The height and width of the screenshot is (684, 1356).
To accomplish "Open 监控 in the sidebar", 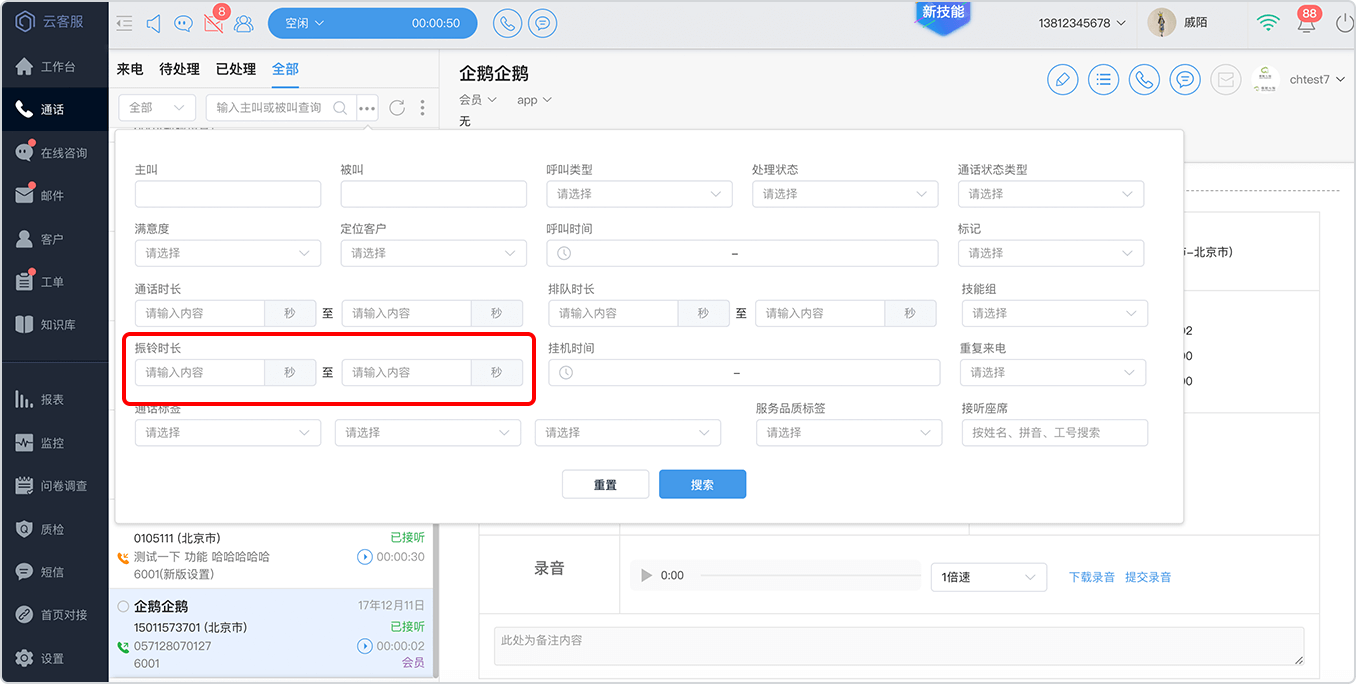I will point(54,442).
